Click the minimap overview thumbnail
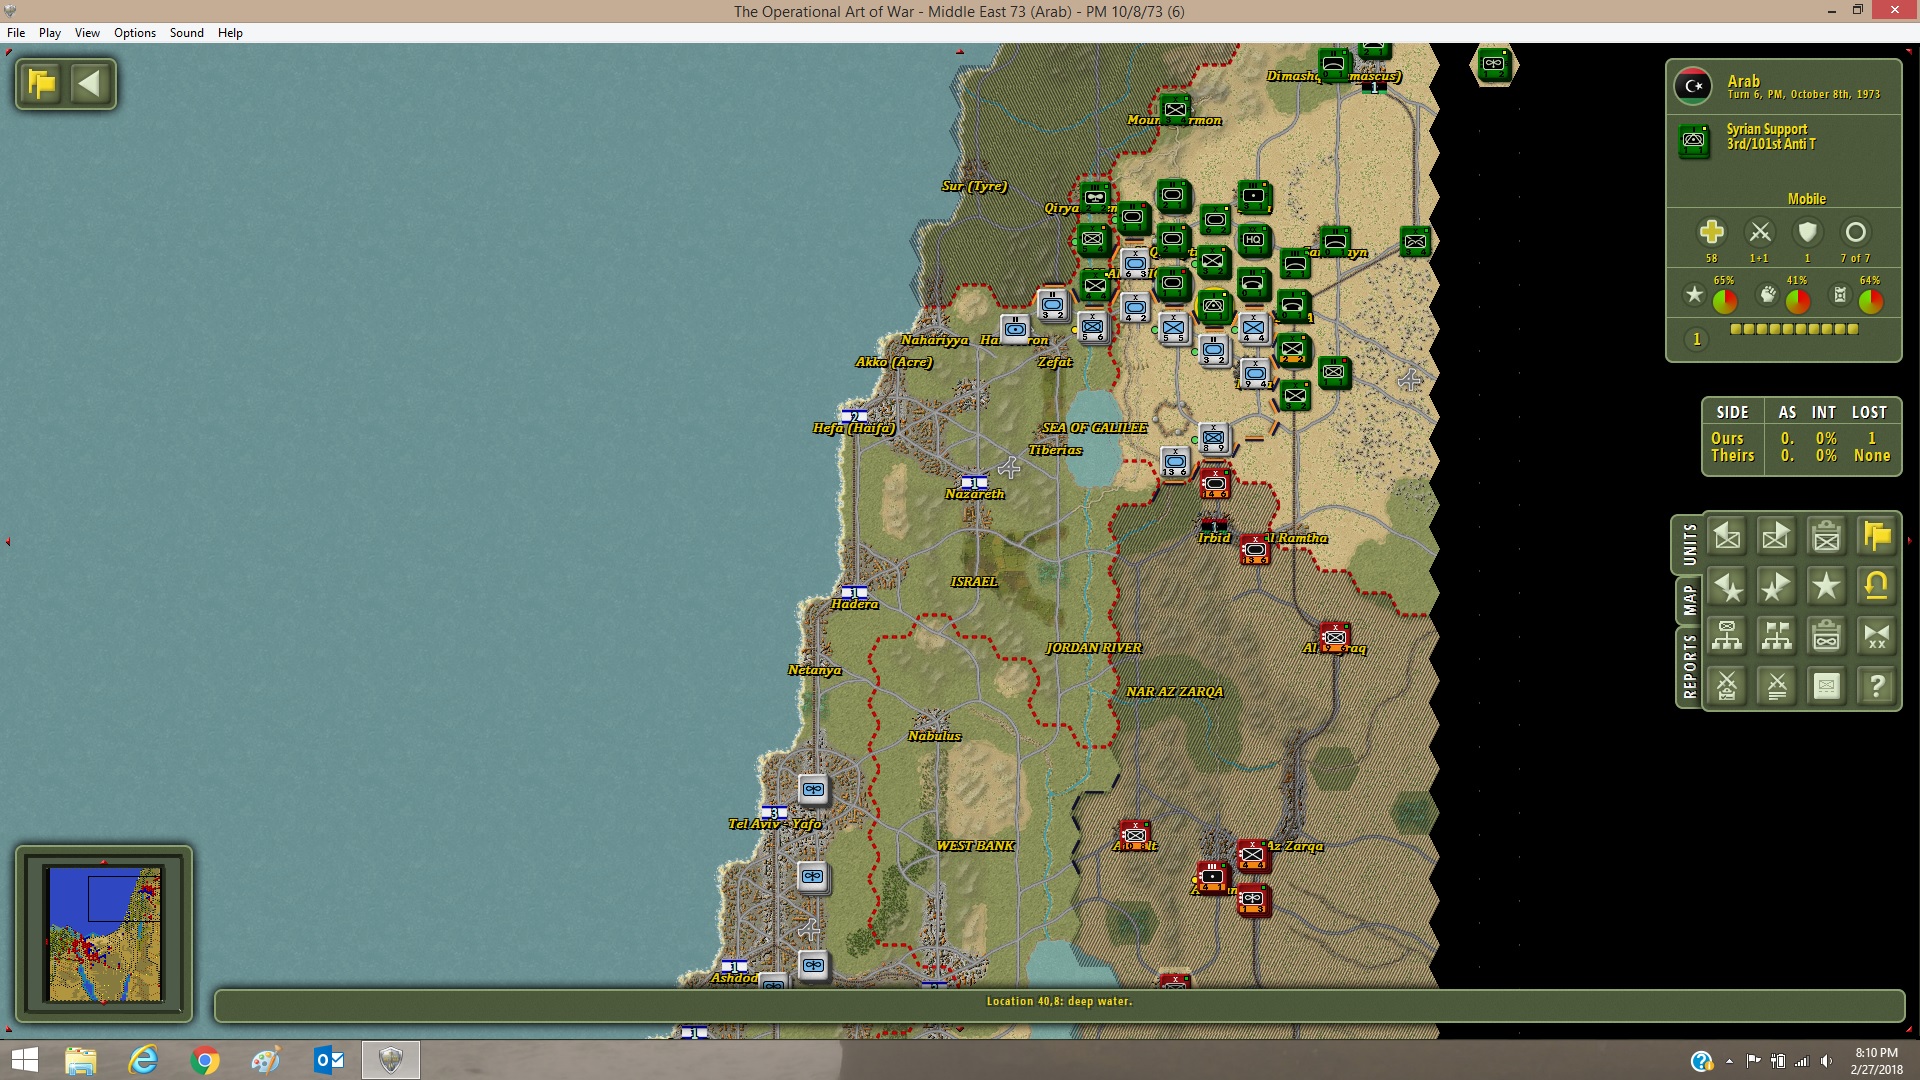Screen dimensions: 1920x1080 104,934
